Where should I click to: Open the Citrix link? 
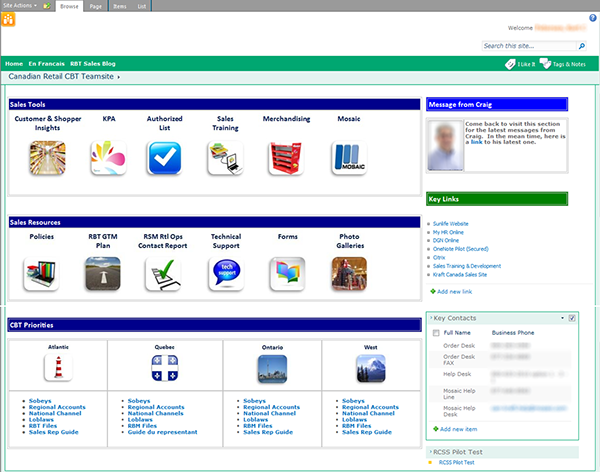tap(439, 257)
